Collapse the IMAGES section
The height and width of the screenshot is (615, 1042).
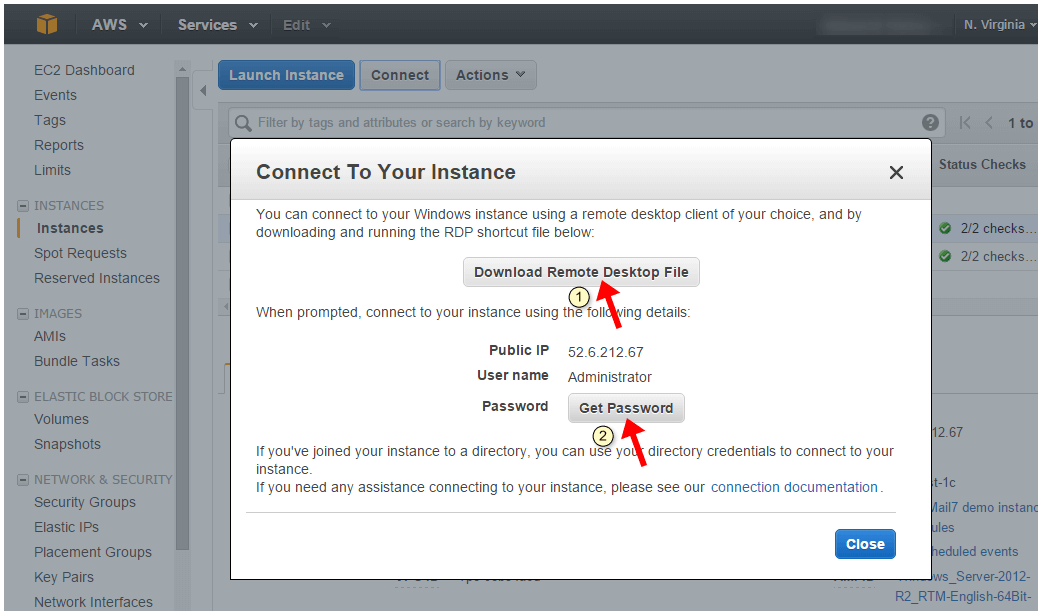click(x=23, y=314)
